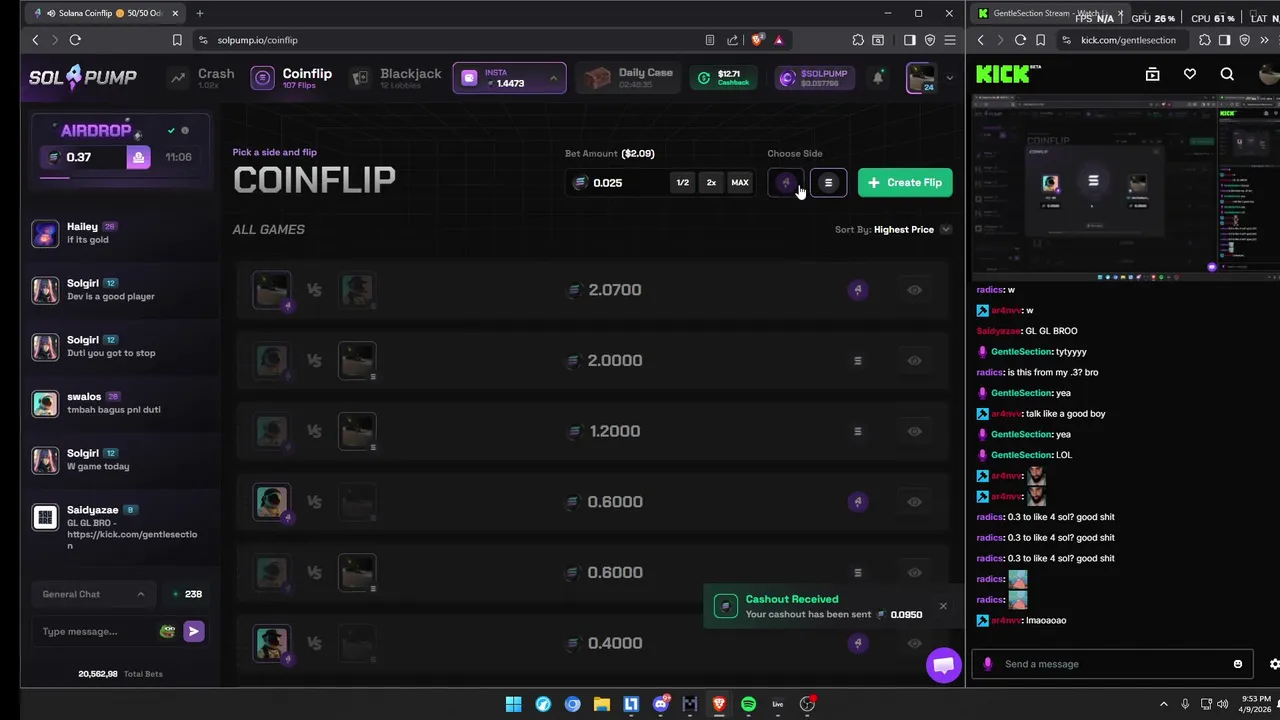Watch the second 0.6000 game eye icon
This screenshot has height=720, width=1280.
point(914,573)
